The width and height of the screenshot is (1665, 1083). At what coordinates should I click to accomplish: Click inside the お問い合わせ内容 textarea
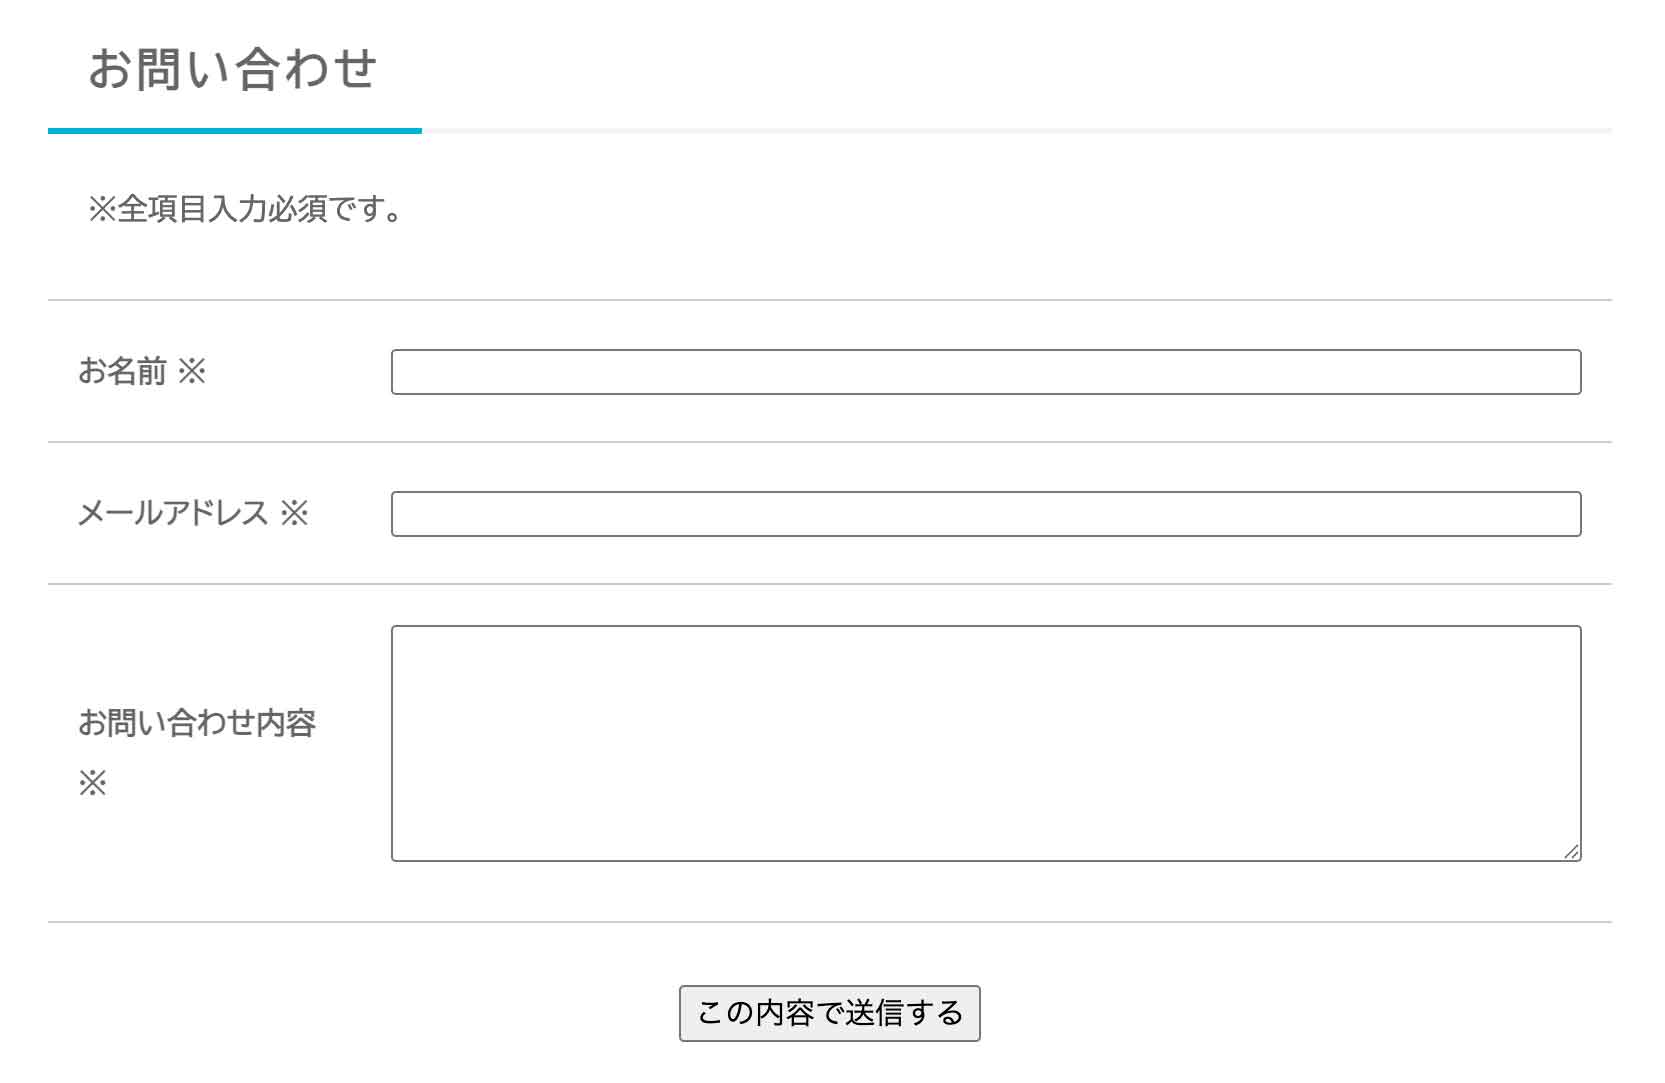tap(985, 742)
